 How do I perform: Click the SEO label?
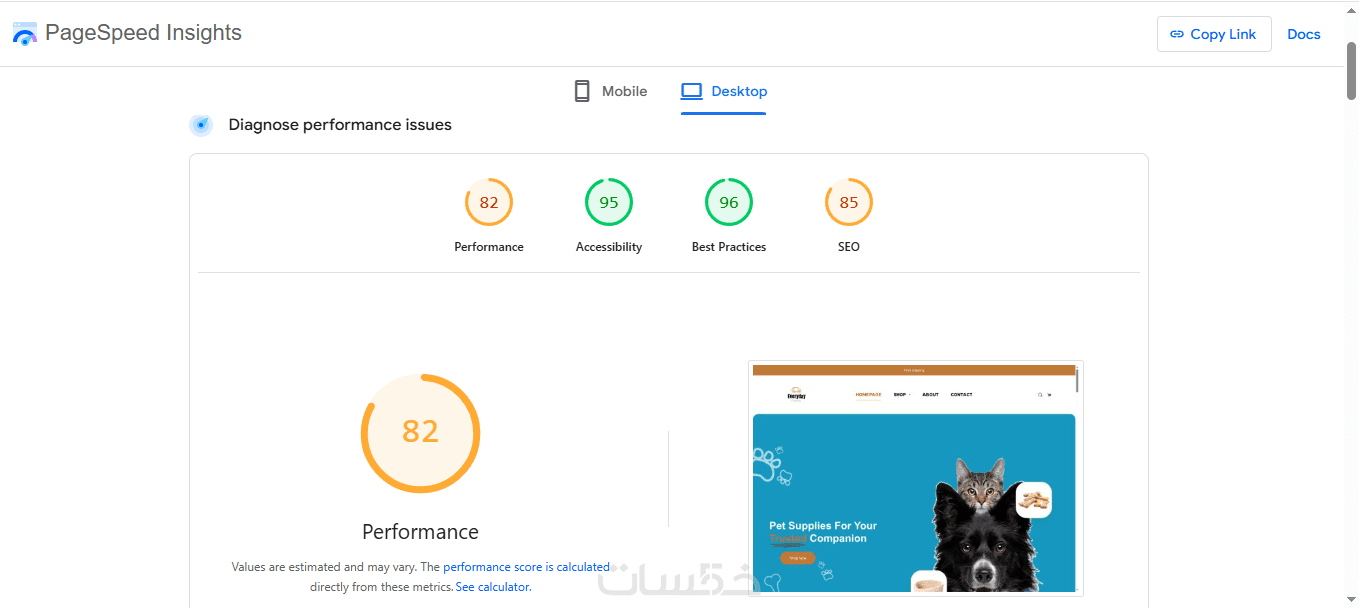[x=849, y=247]
